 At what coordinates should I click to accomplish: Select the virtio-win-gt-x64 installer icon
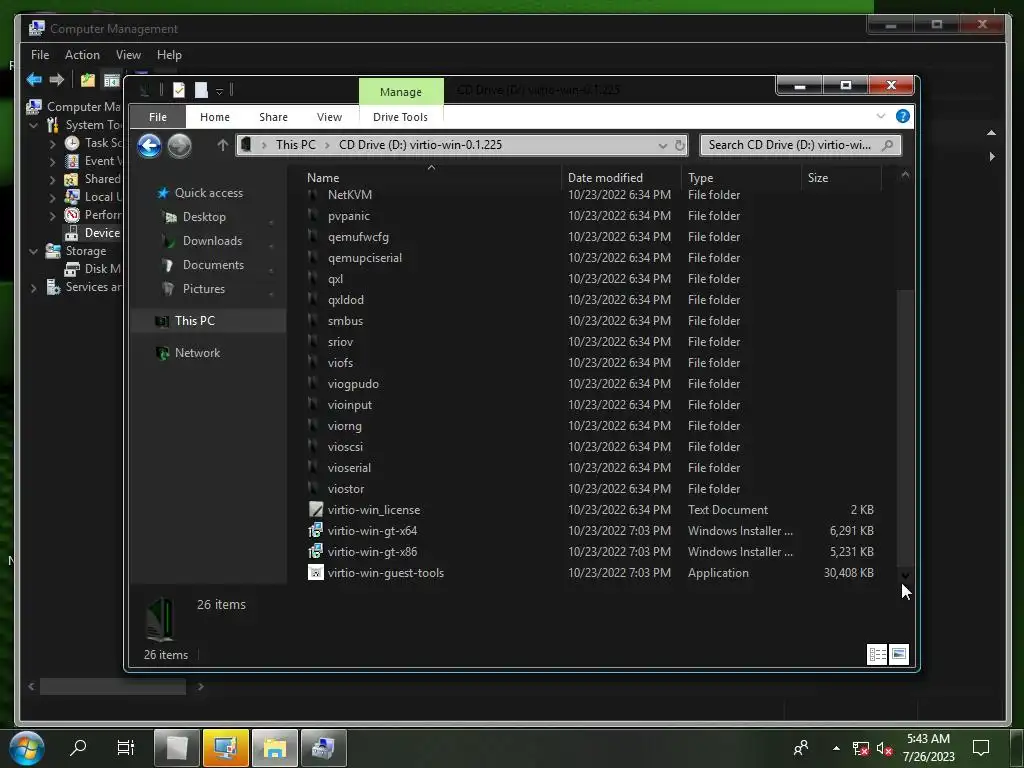315,530
